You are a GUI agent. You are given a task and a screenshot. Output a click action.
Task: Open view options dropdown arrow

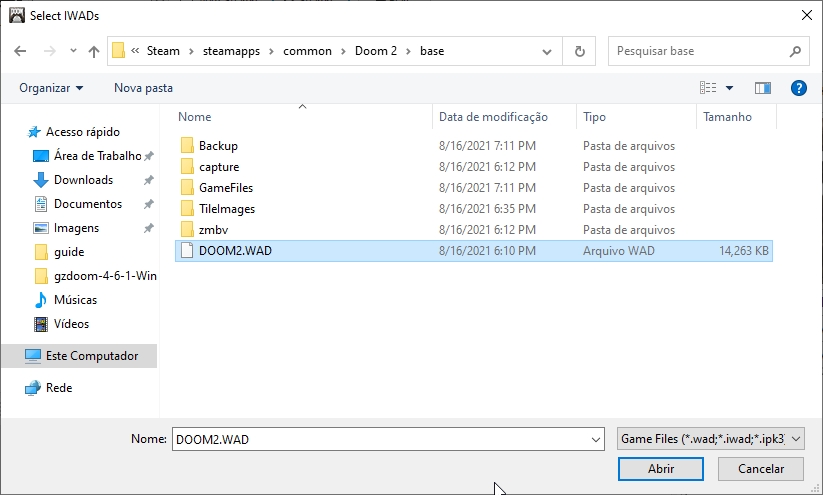pyautogui.click(x=730, y=88)
